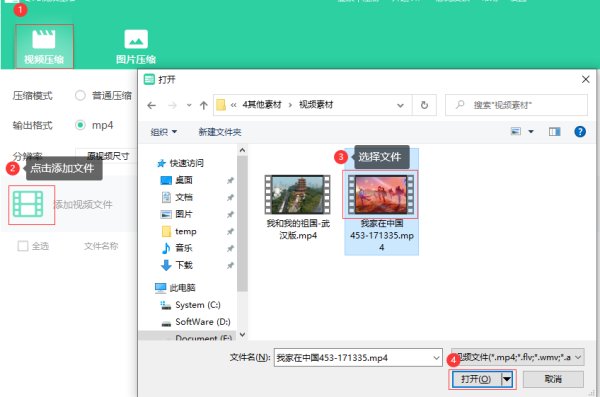This screenshot has width=600, height=397.
Task: Click the 打开(O) open button
Action: 476,379
